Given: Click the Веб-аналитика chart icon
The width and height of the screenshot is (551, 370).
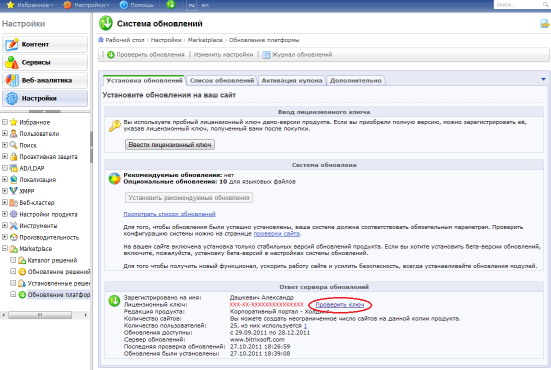Looking at the screenshot, I should [x=12, y=80].
